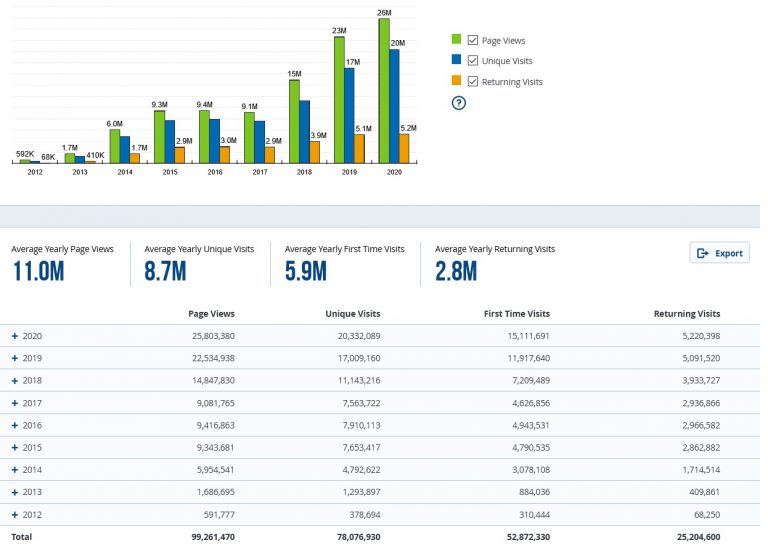
Task: Click the green Page Views legend swatch
Action: tap(456, 39)
